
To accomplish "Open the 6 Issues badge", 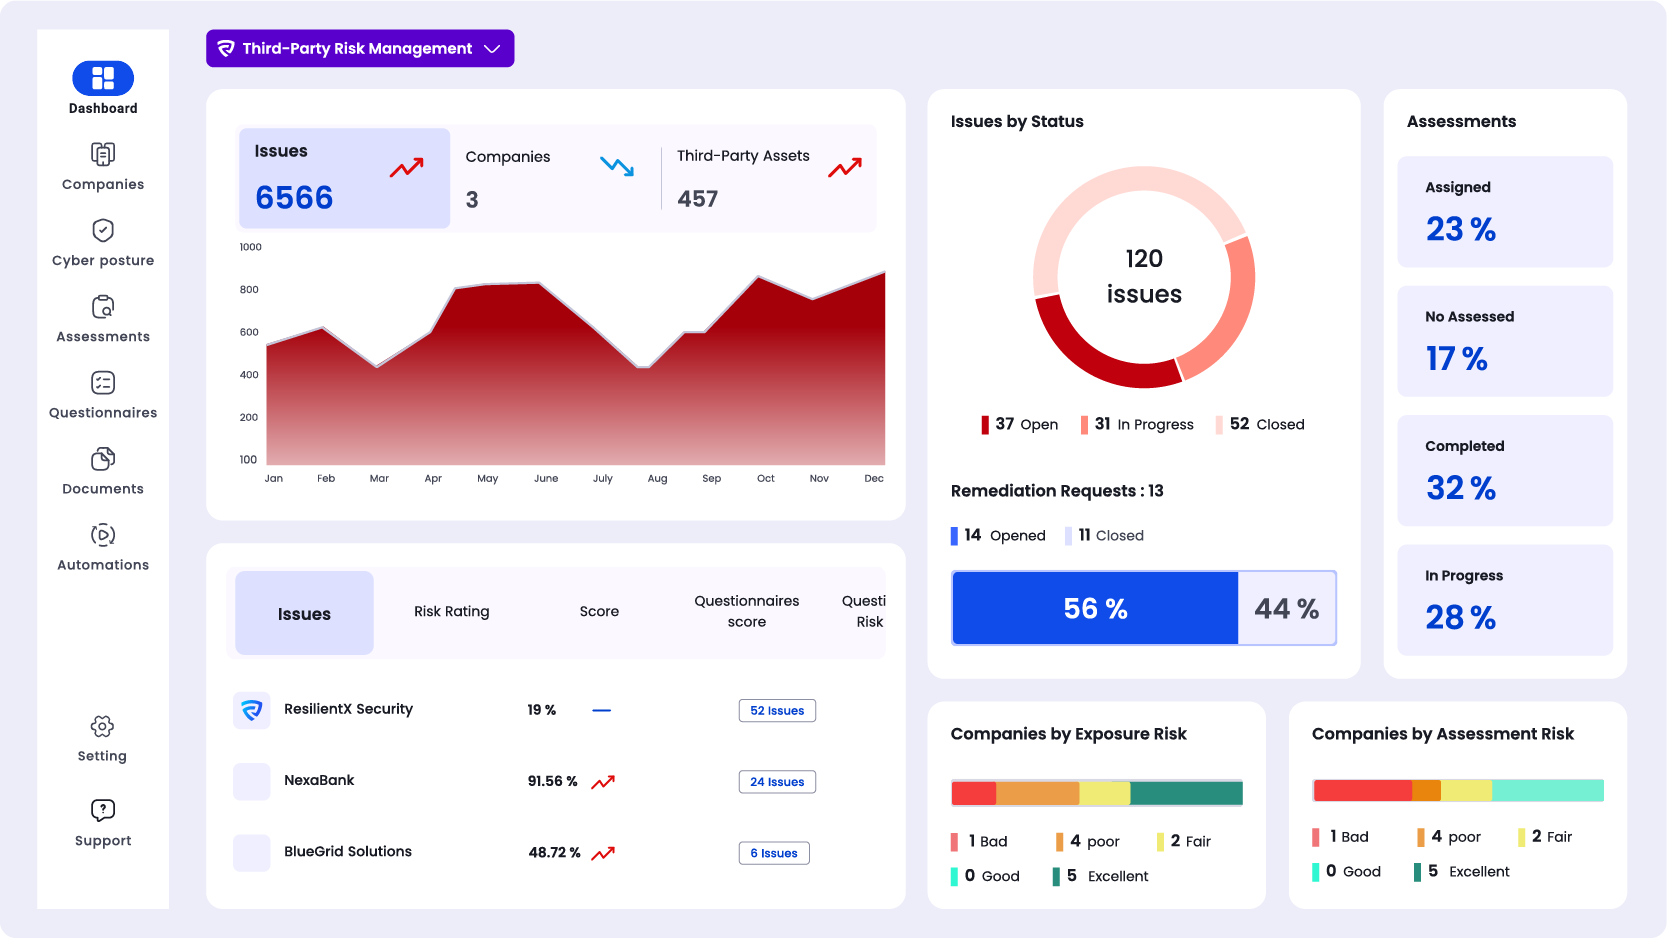I will pyautogui.click(x=774, y=853).
